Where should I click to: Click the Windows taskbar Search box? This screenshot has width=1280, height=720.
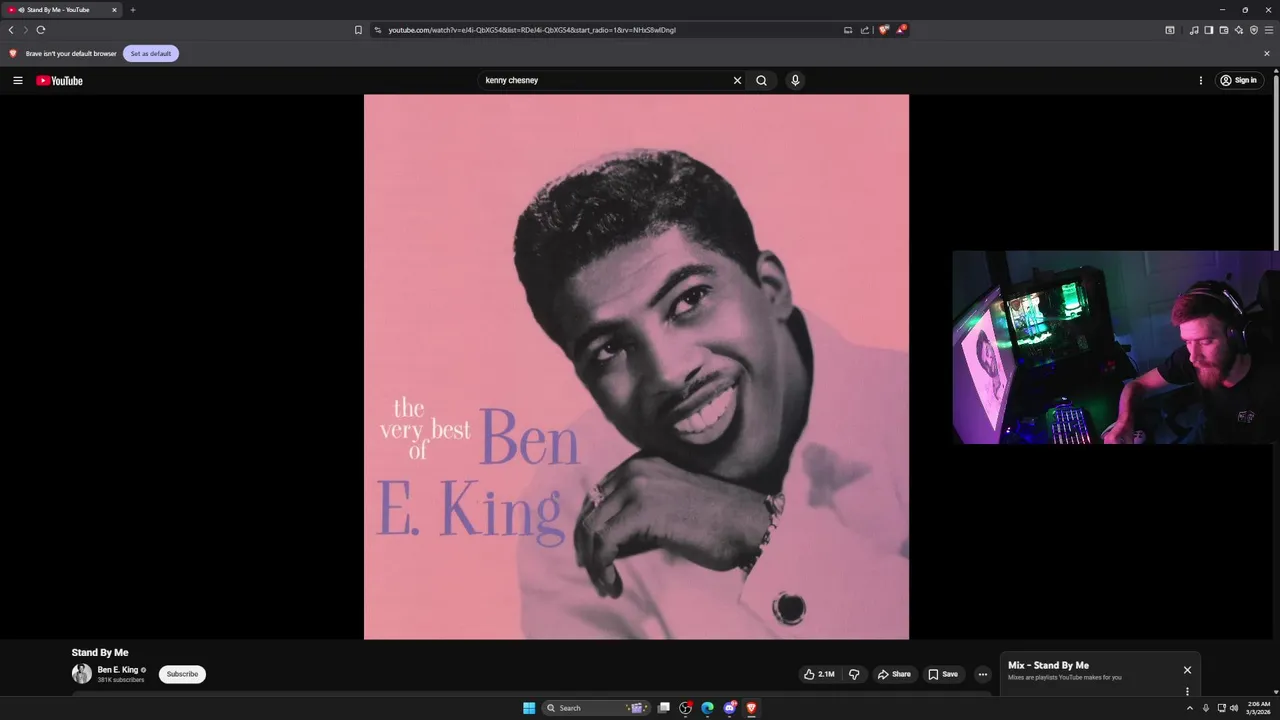click(x=597, y=708)
